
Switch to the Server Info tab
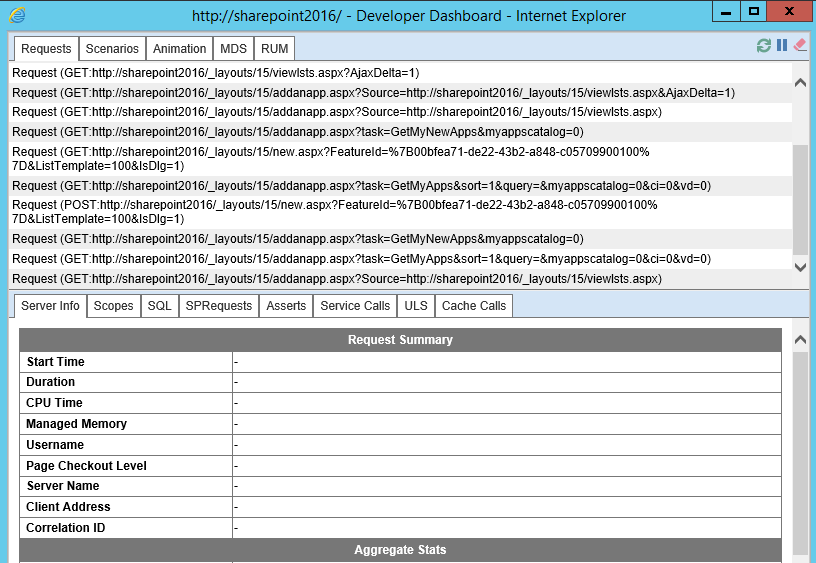[x=50, y=306]
